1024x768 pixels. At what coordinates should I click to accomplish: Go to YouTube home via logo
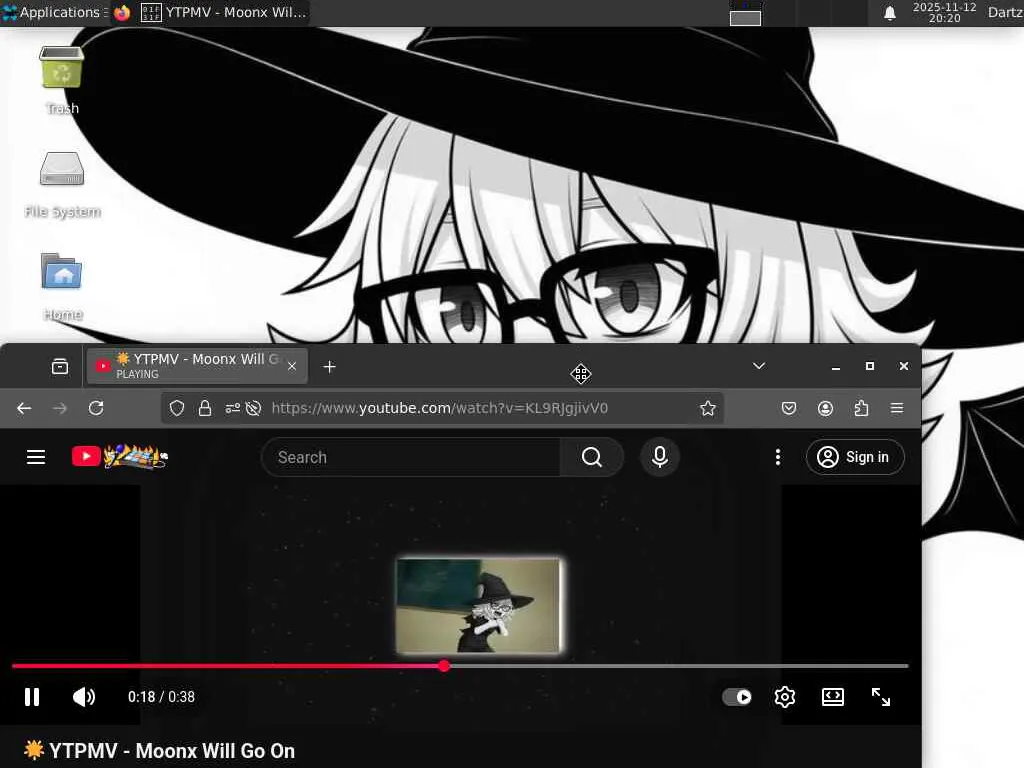tap(120, 456)
